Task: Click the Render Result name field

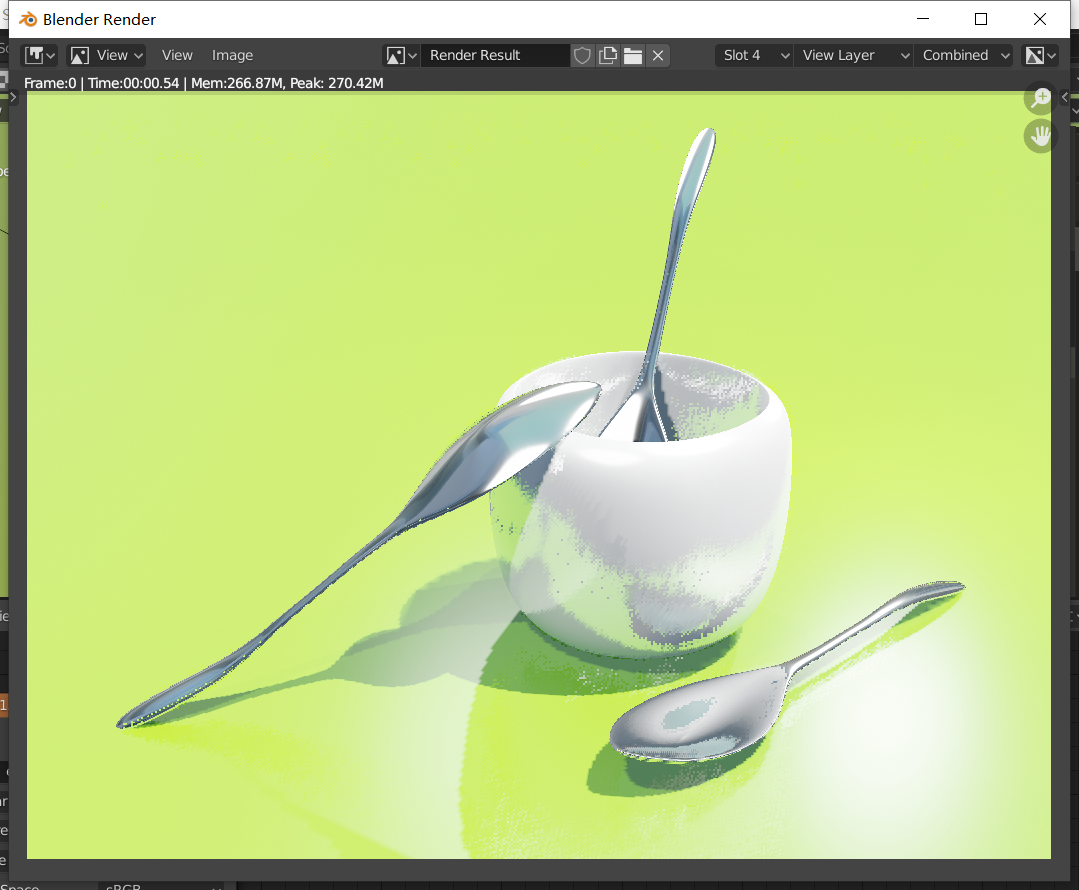Action: pyautogui.click(x=495, y=55)
